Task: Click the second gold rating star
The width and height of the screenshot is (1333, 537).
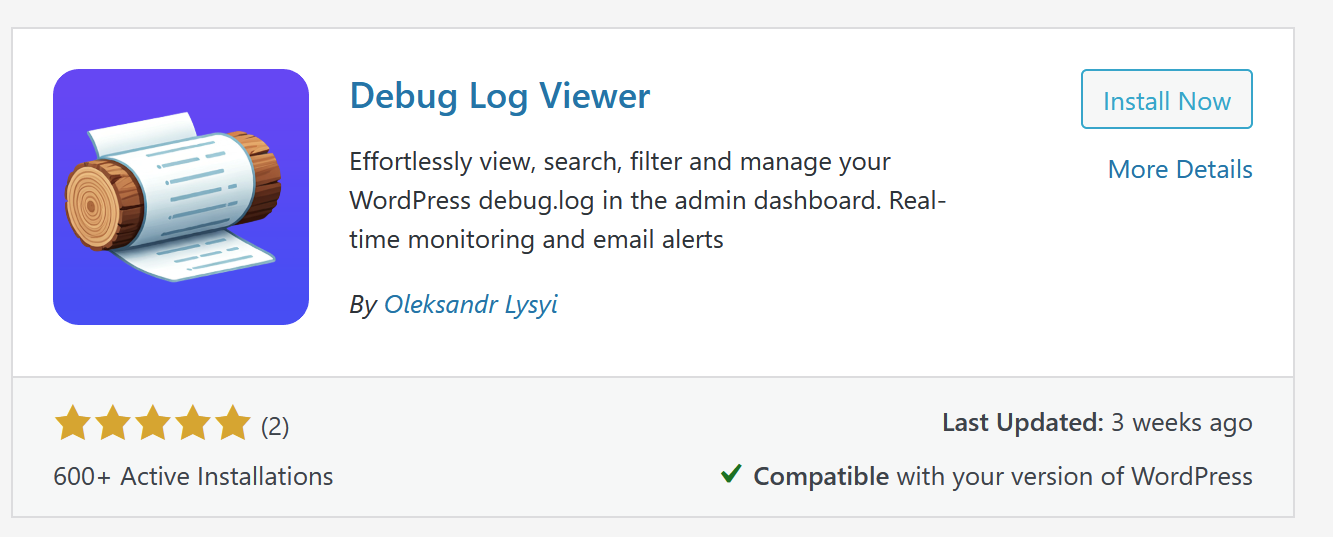Action: (113, 424)
